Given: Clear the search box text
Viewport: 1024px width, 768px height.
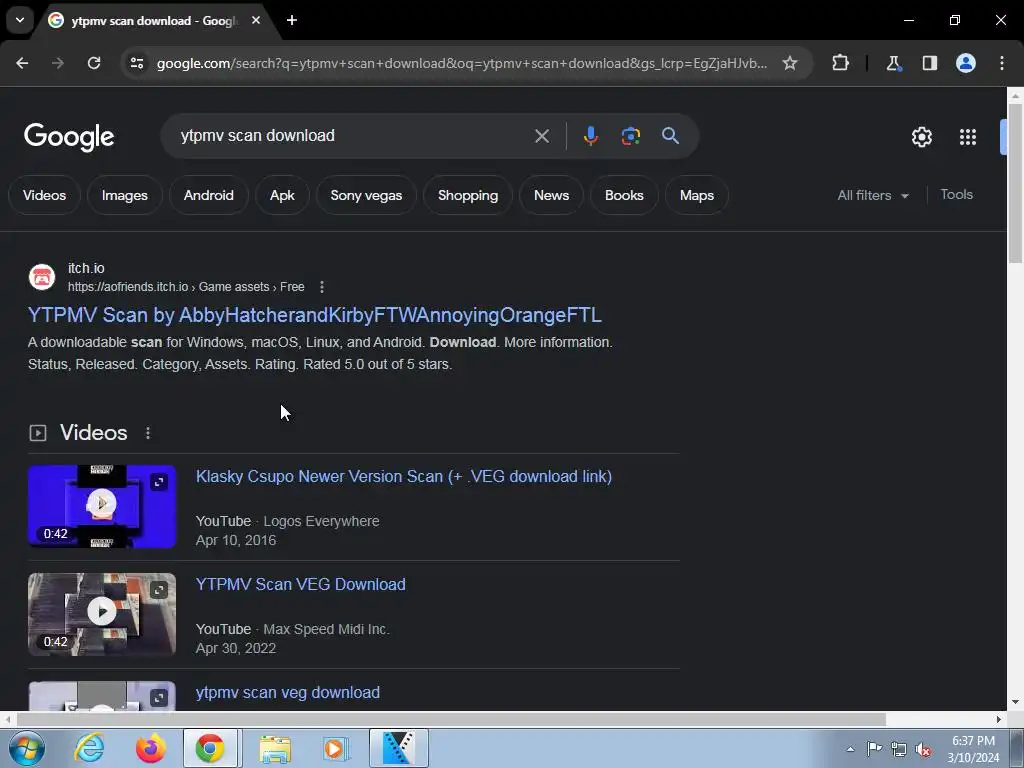Looking at the screenshot, I should click(541, 136).
